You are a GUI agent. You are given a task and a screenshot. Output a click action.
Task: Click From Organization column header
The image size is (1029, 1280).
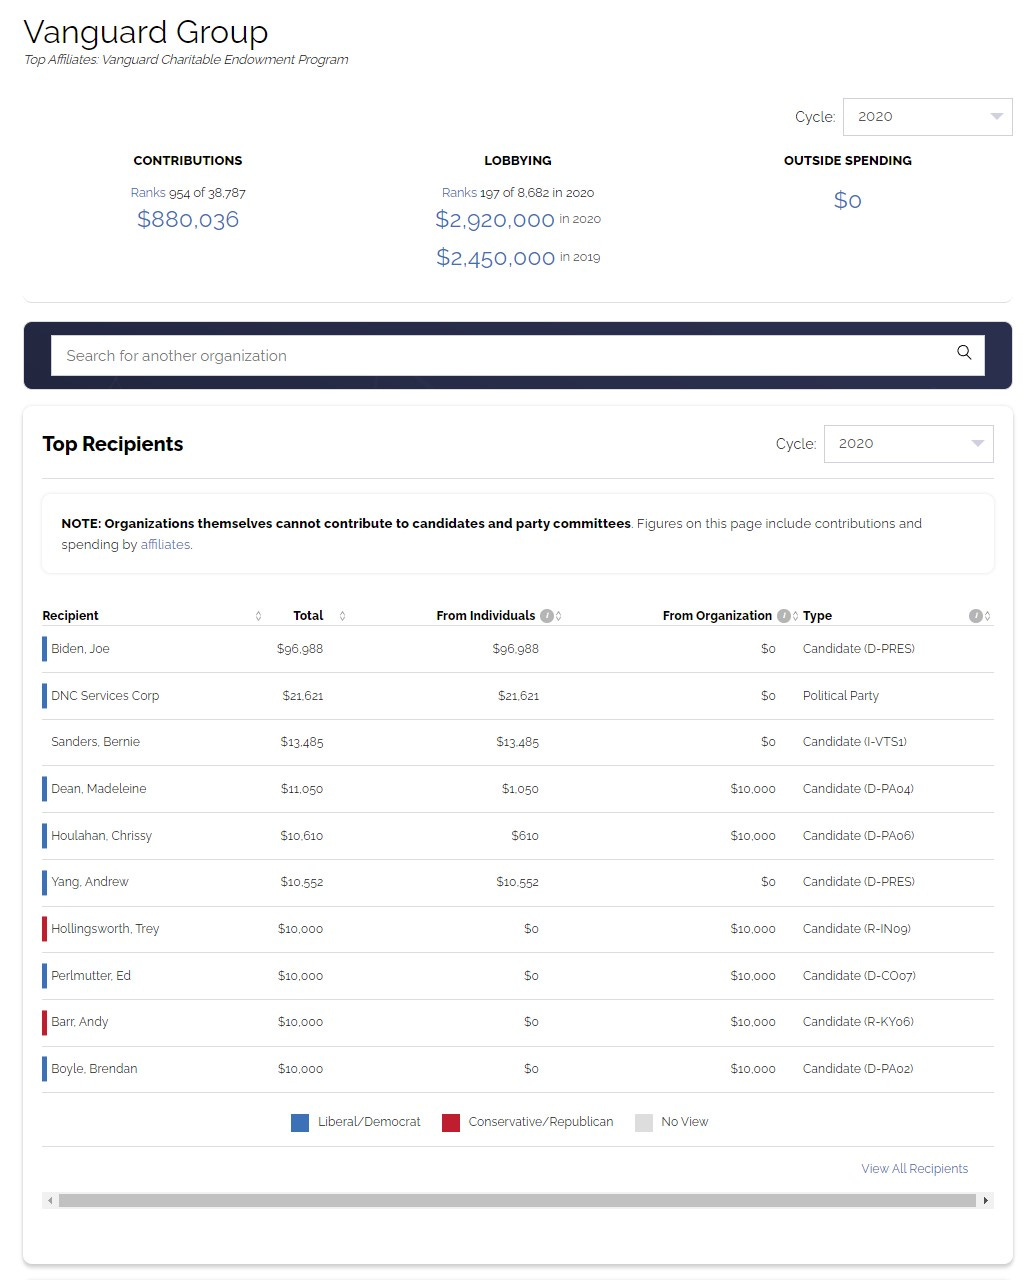[x=717, y=616]
